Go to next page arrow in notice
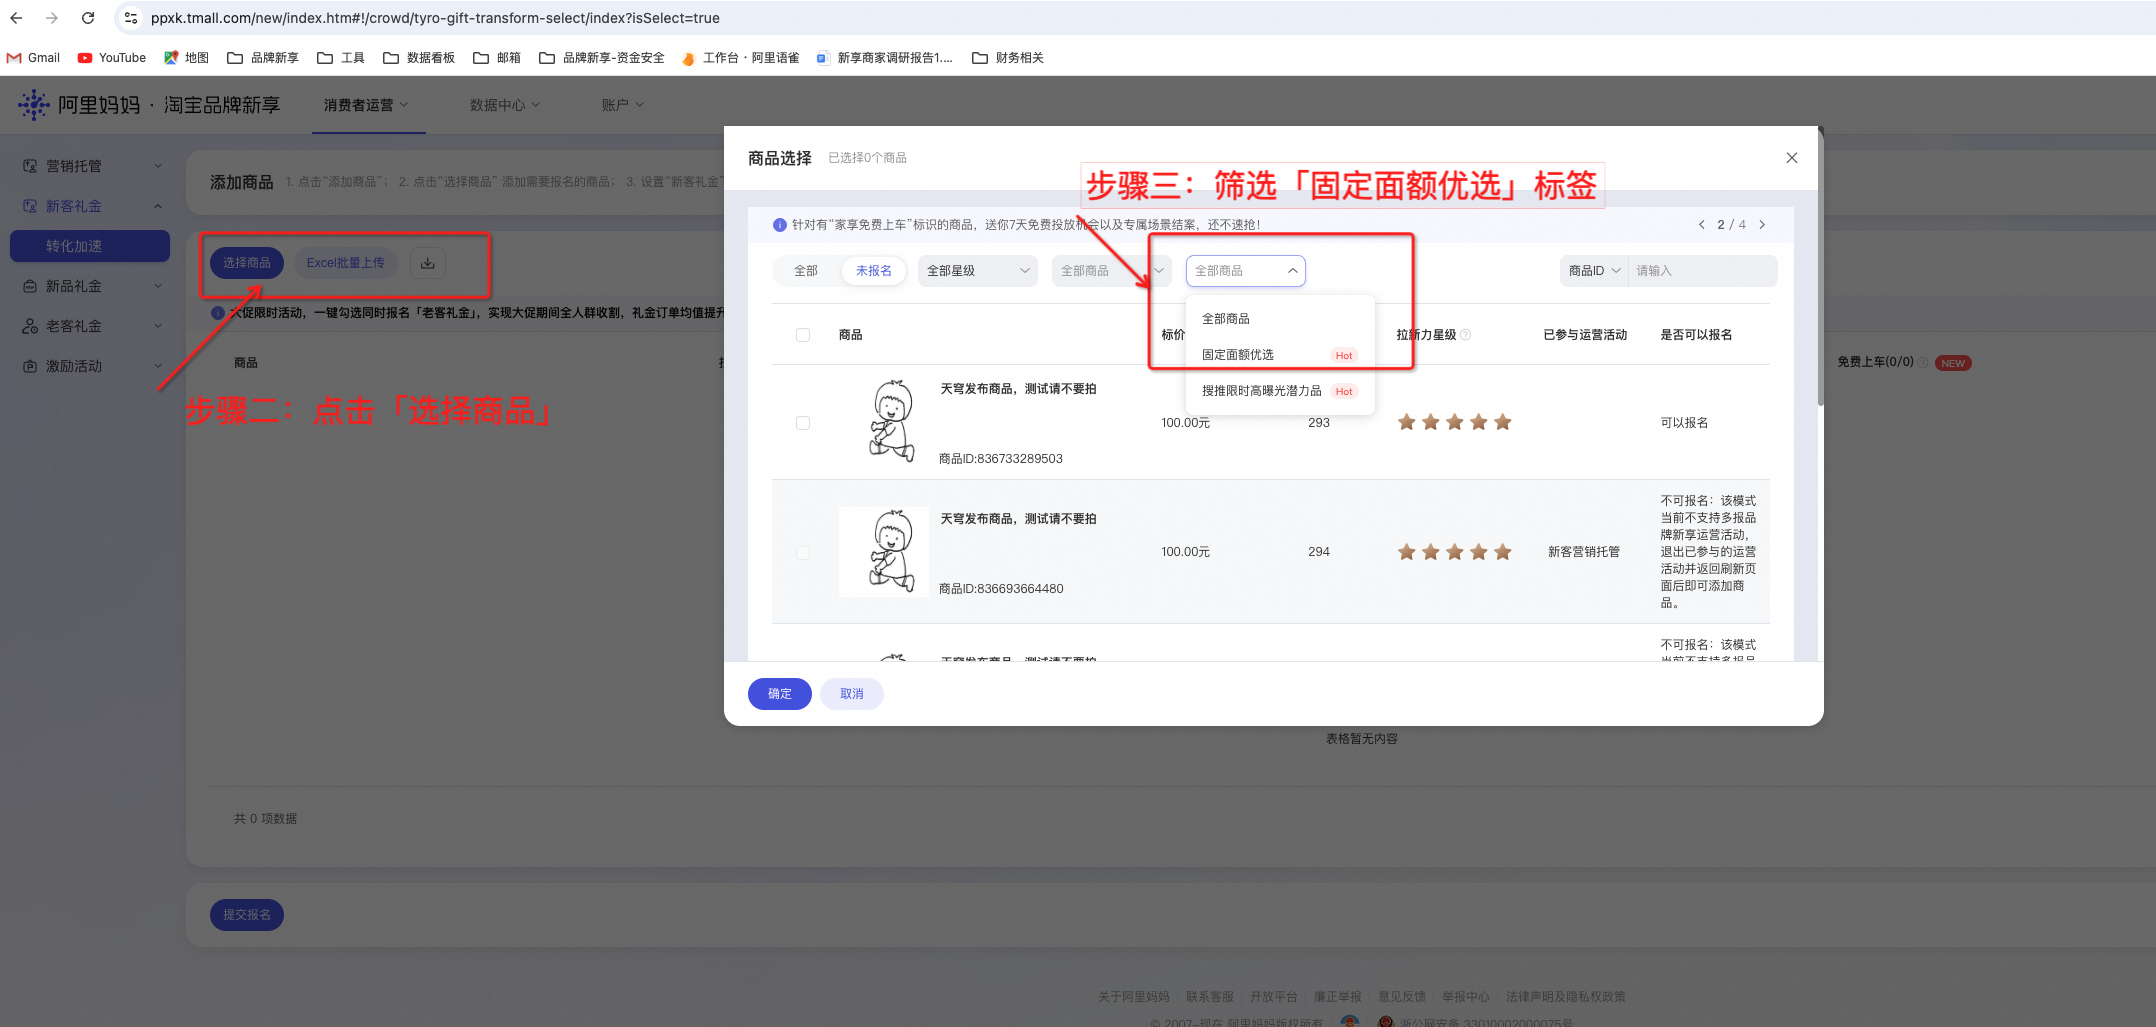This screenshot has width=2156, height=1027. pos(1762,225)
